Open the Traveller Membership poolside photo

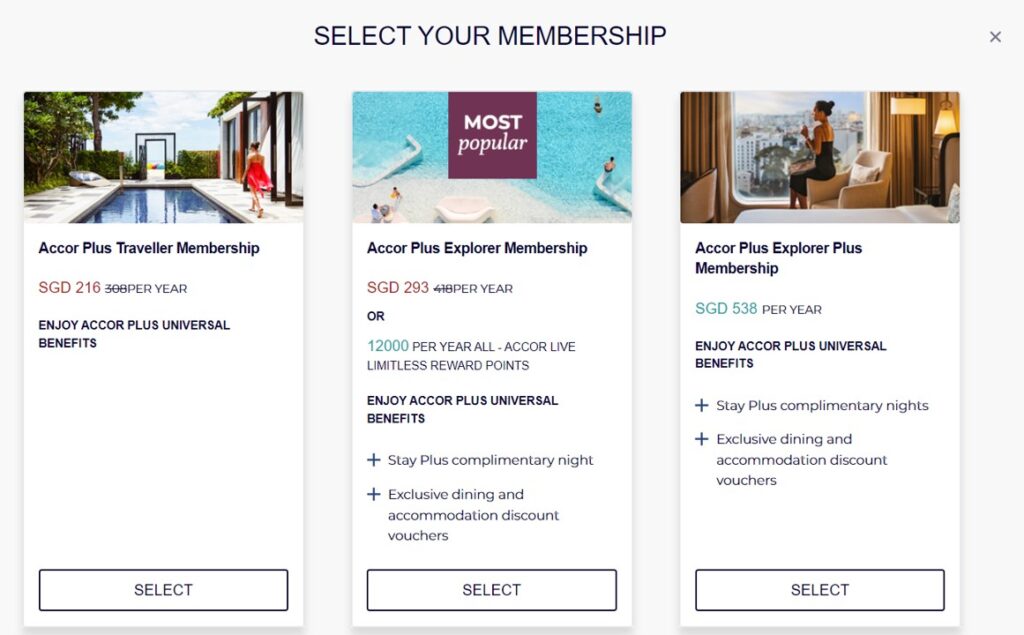tap(162, 156)
